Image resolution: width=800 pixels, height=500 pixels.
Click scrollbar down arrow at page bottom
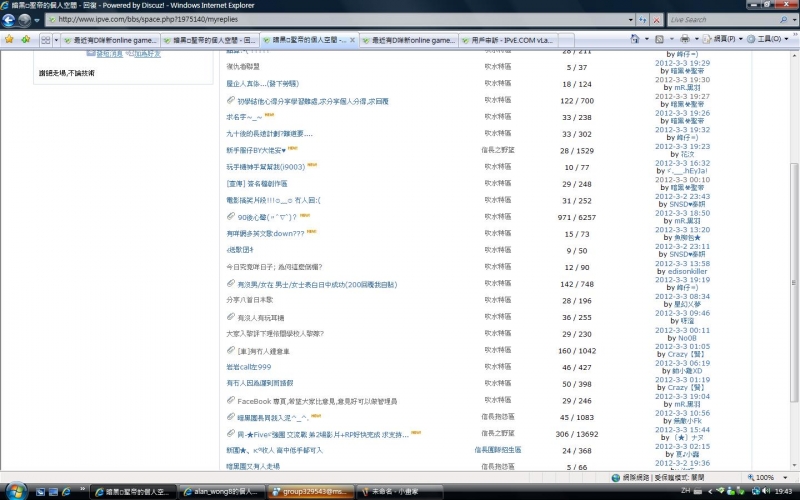794,465
